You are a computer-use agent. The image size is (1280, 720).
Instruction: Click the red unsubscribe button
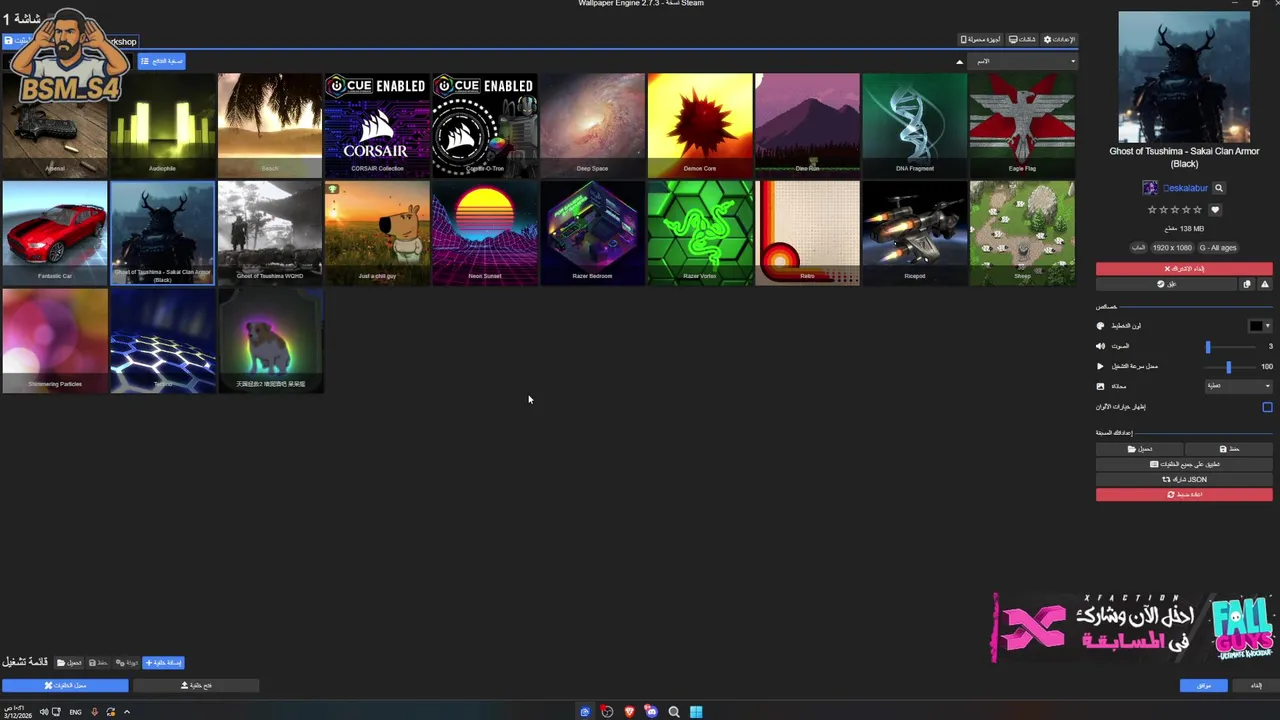pyautogui.click(x=1184, y=269)
